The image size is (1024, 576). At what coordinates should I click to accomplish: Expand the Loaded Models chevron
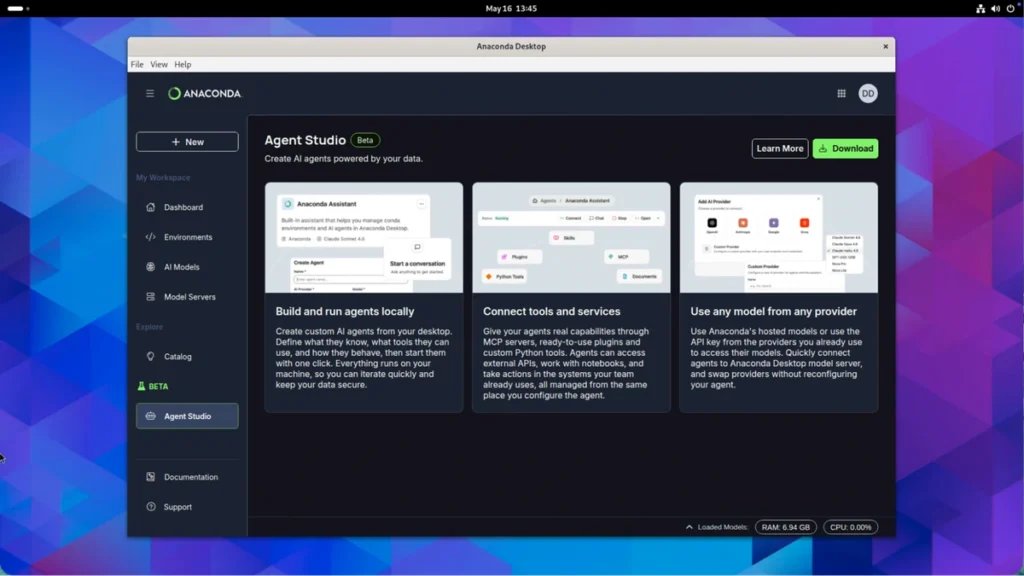click(689, 527)
